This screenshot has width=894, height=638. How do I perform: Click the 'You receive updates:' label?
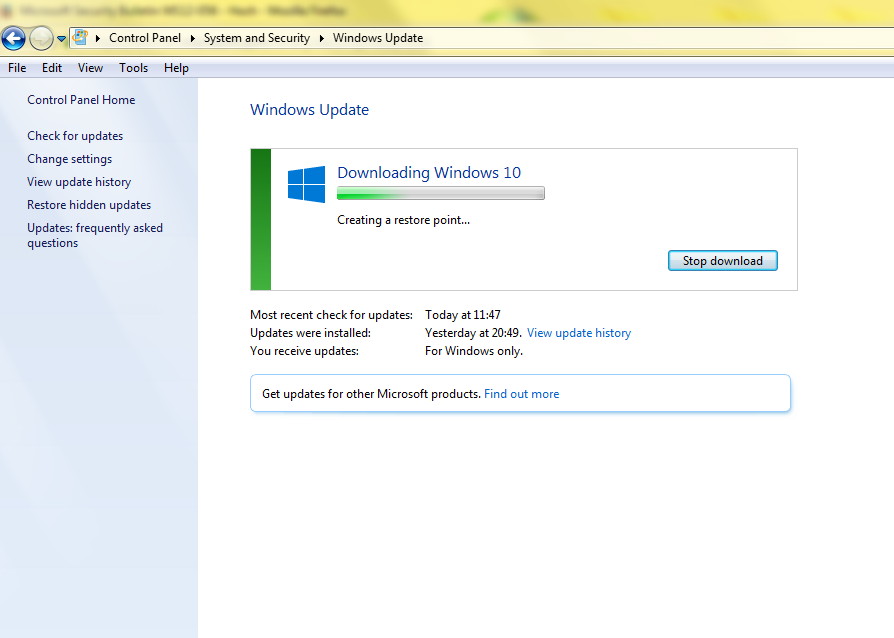coord(304,351)
